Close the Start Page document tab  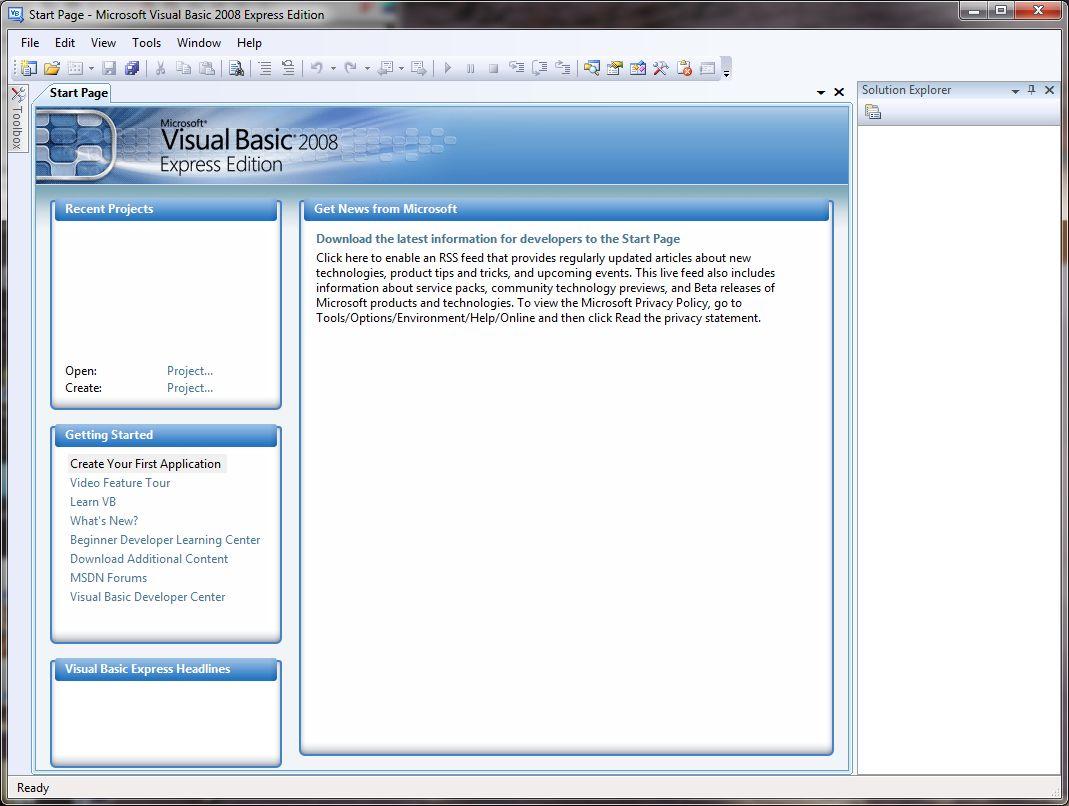(839, 92)
